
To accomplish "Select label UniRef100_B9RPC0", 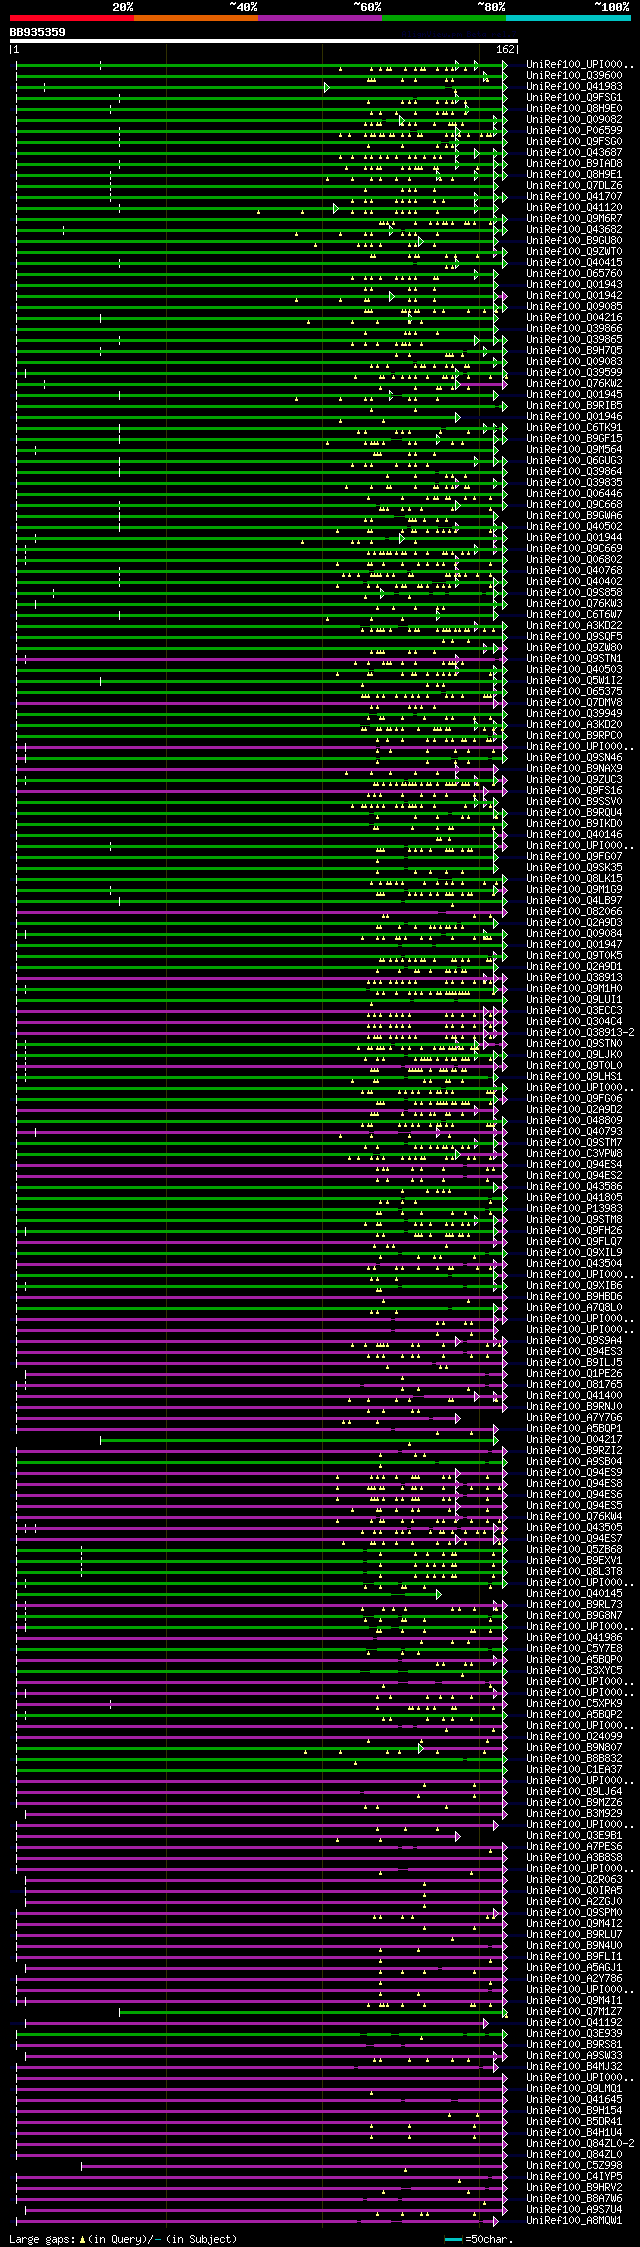I will coord(574,736).
